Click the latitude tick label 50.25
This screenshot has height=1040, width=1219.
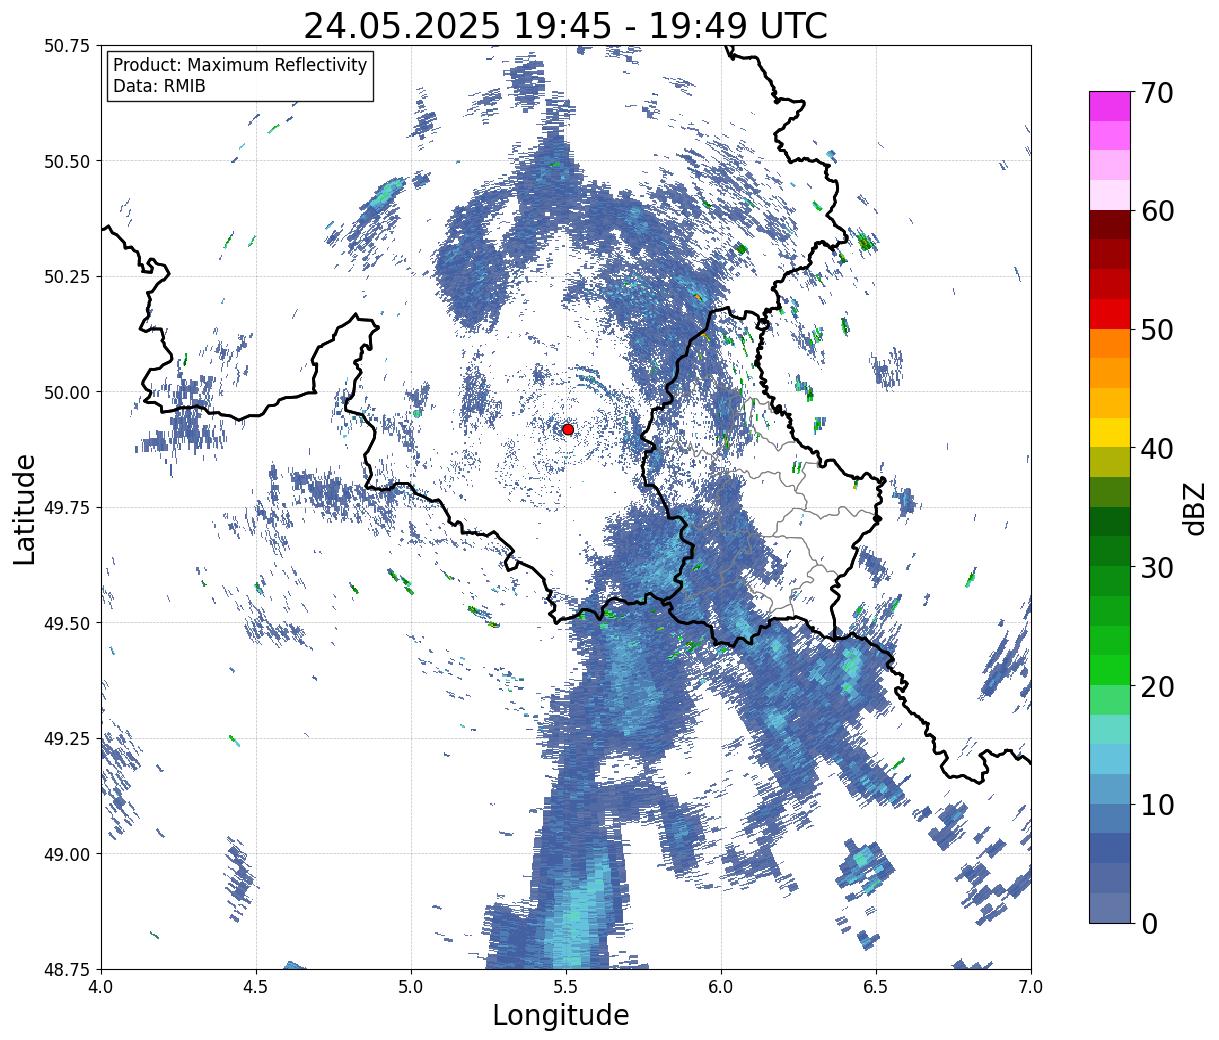pos(66,277)
